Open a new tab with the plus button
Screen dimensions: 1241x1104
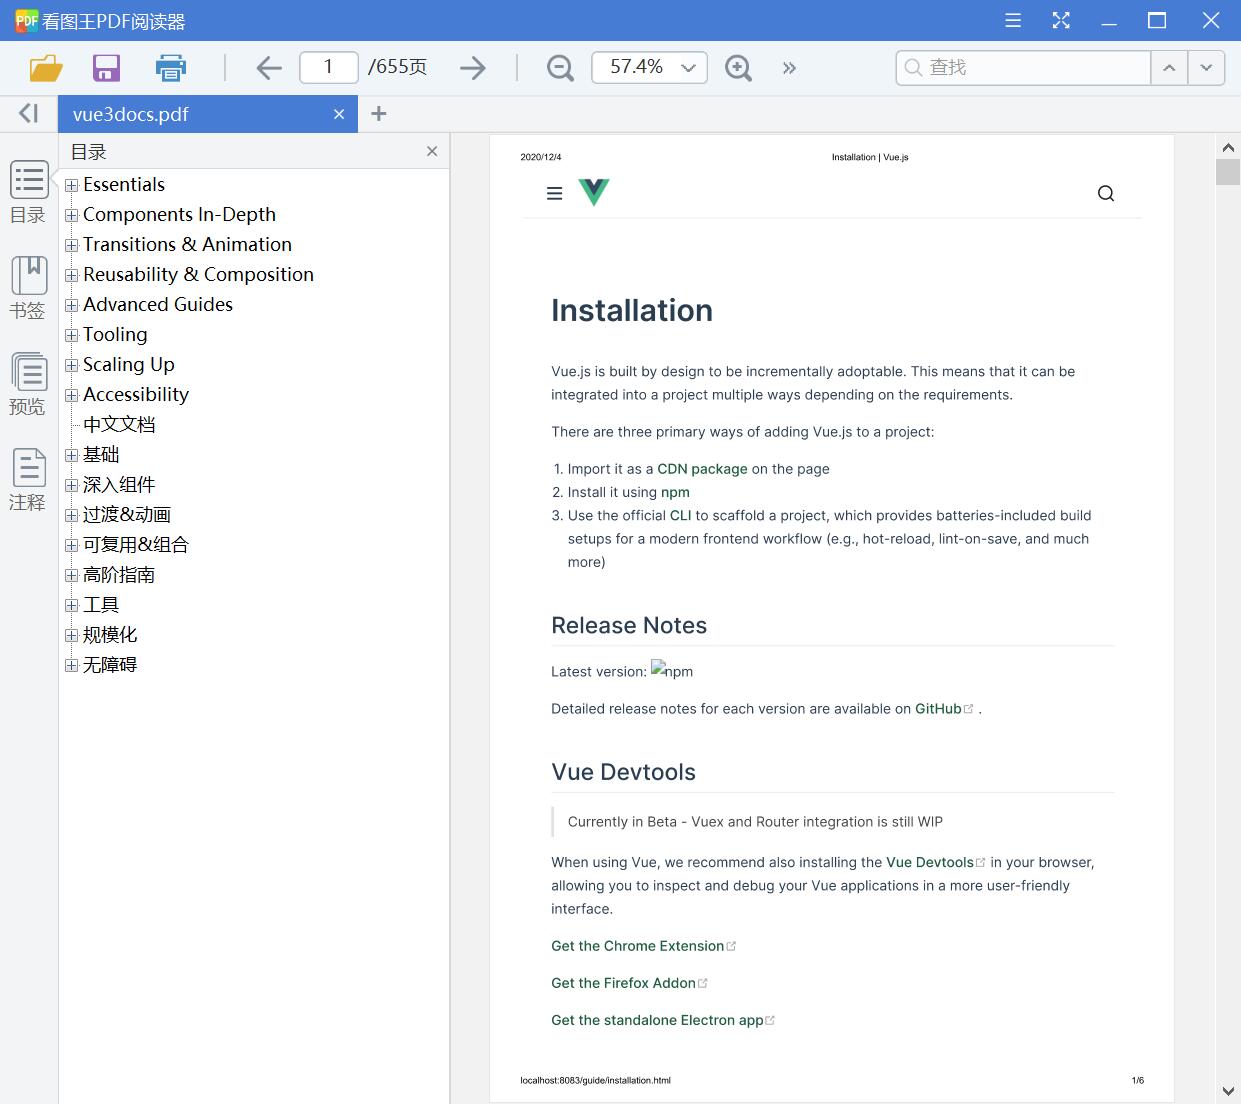(x=378, y=114)
